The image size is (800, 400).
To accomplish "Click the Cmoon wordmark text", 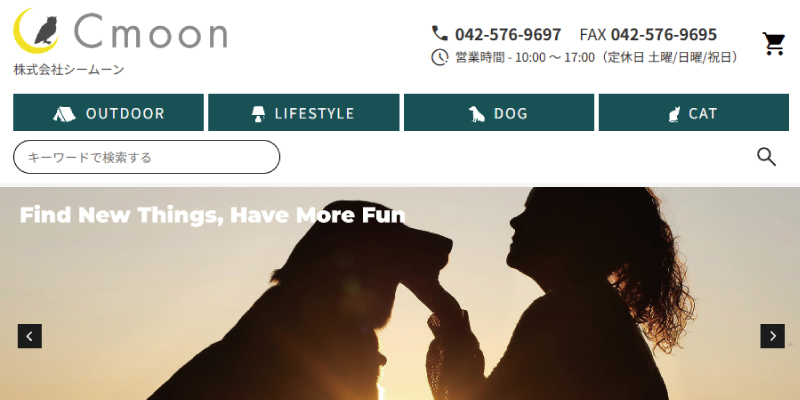I will click(x=151, y=32).
